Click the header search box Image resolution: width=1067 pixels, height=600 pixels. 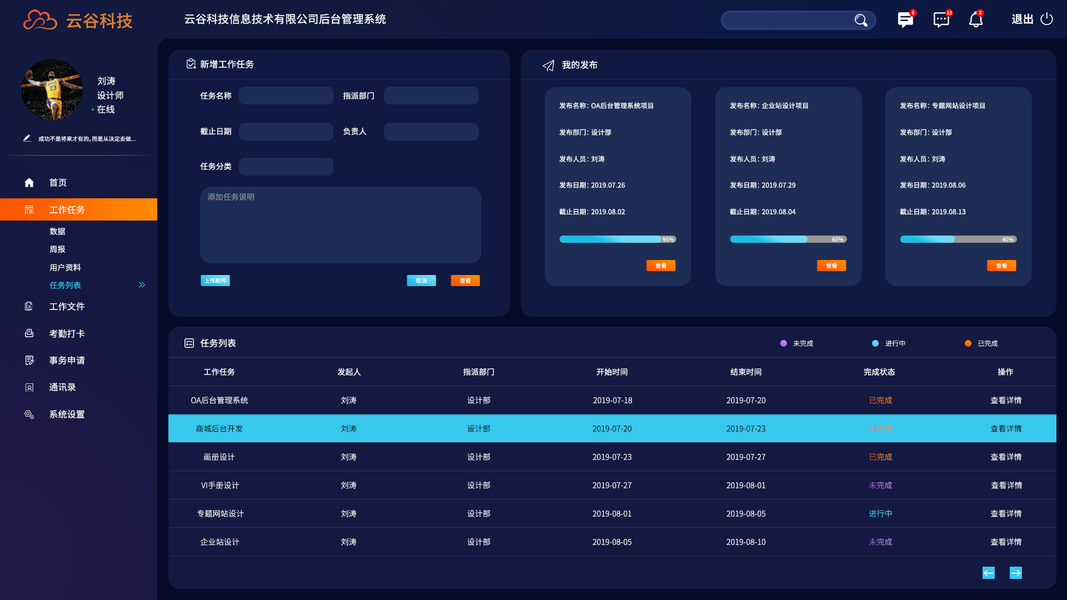[798, 20]
